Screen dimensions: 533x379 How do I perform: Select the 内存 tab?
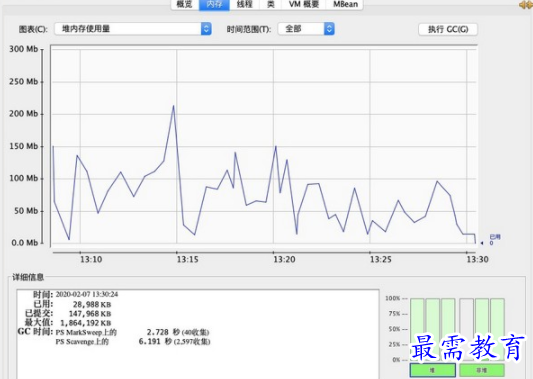click(x=214, y=4)
